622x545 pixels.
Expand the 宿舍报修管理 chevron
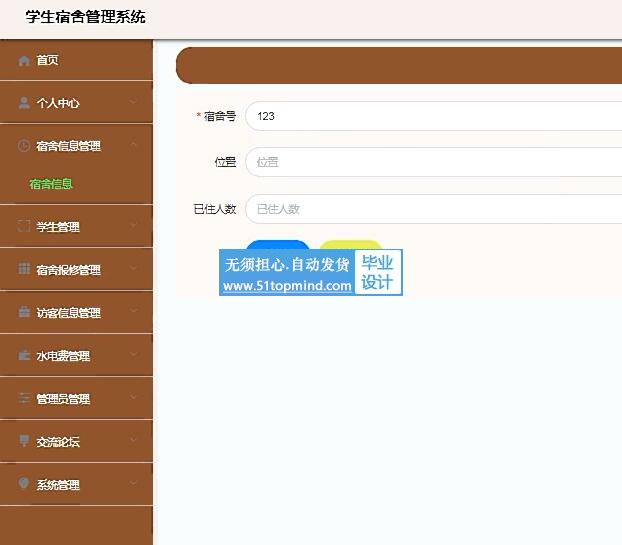133,268
